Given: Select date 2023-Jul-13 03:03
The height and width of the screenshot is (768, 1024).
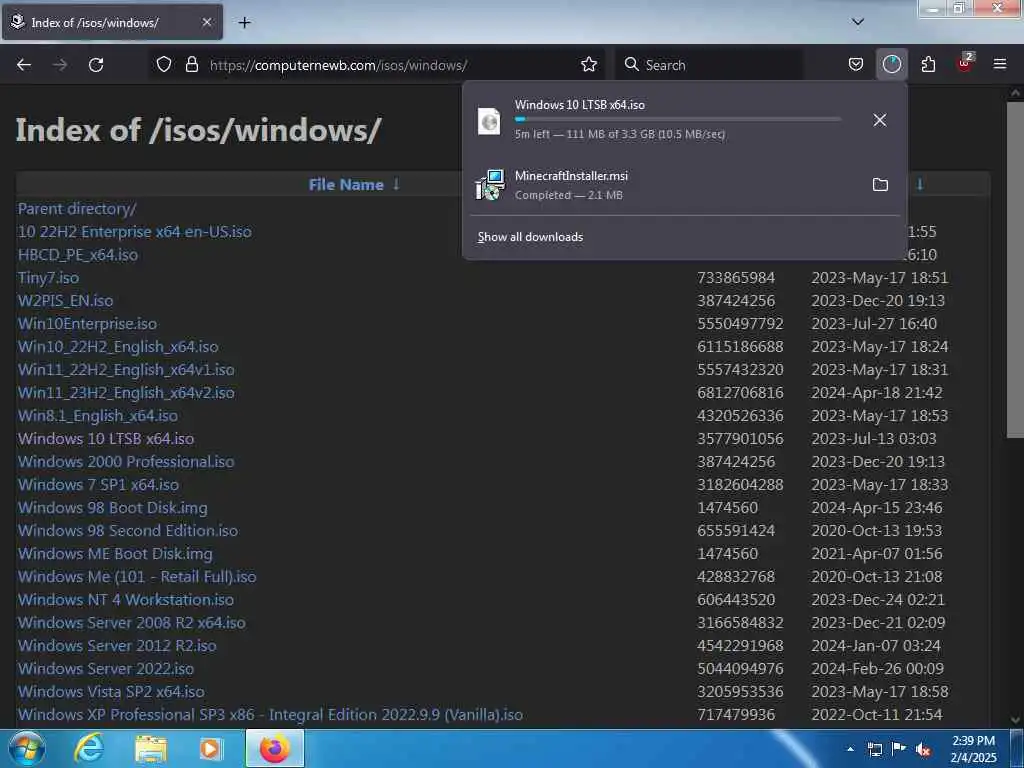Looking at the screenshot, I should pyautogui.click(x=874, y=438).
